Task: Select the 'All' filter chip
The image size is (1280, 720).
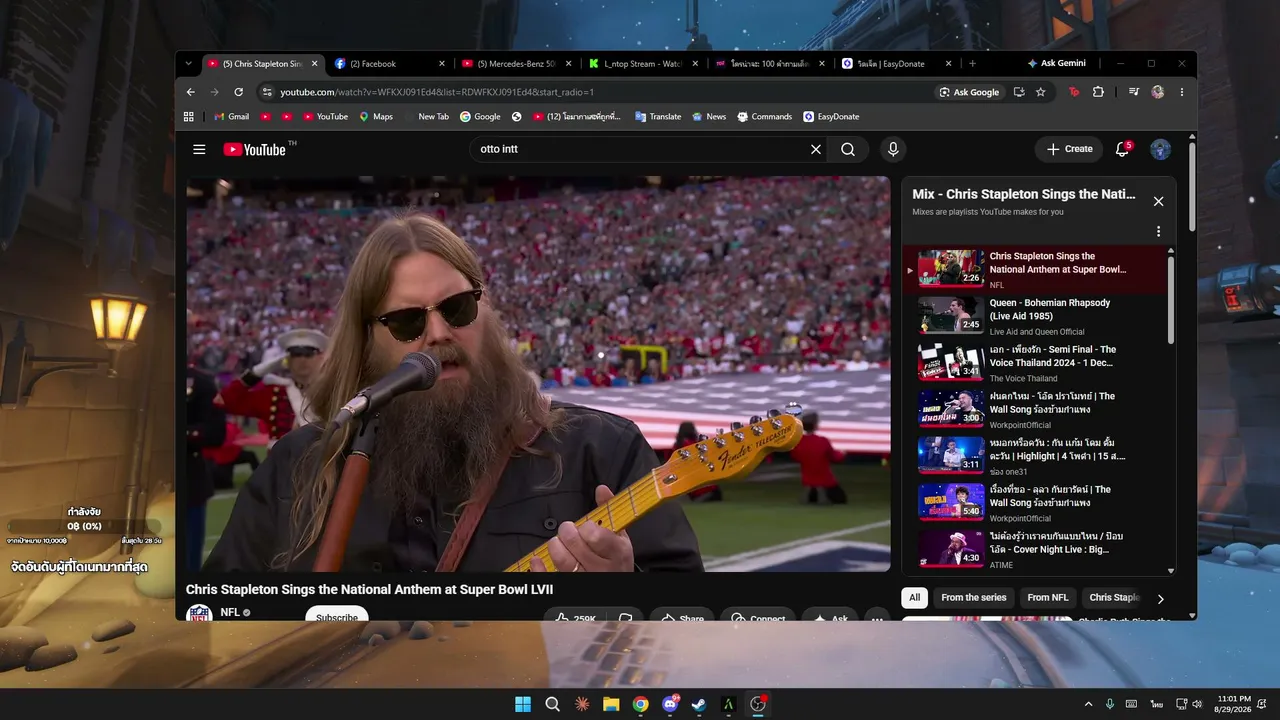Action: [914, 598]
